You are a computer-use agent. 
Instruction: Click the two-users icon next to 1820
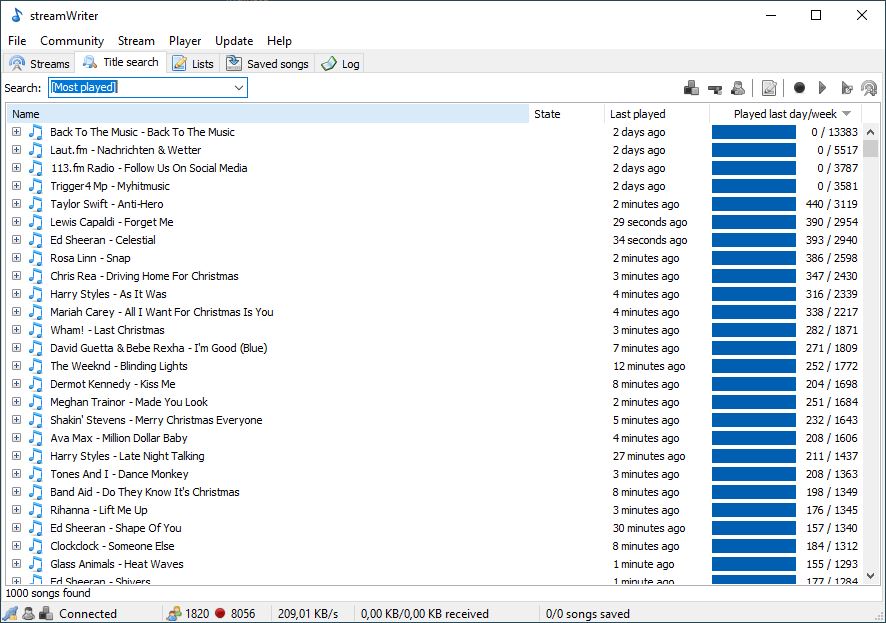pos(173,613)
